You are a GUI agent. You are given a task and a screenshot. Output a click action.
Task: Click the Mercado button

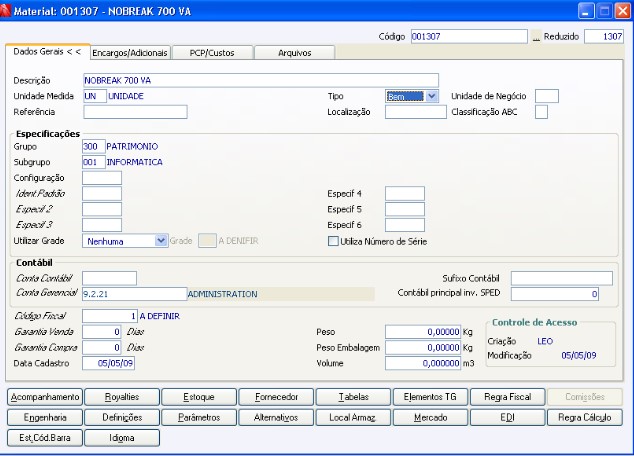click(x=430, y=418)
